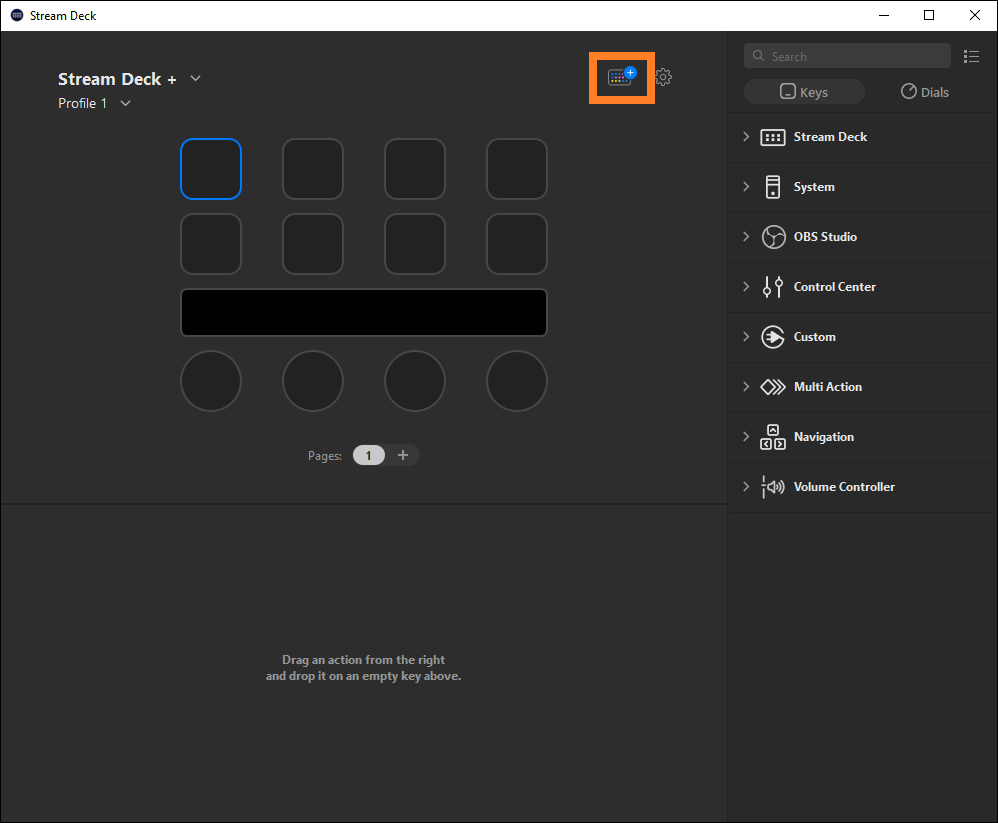
Task: Click the System category icon
Action: pos(773,187)
